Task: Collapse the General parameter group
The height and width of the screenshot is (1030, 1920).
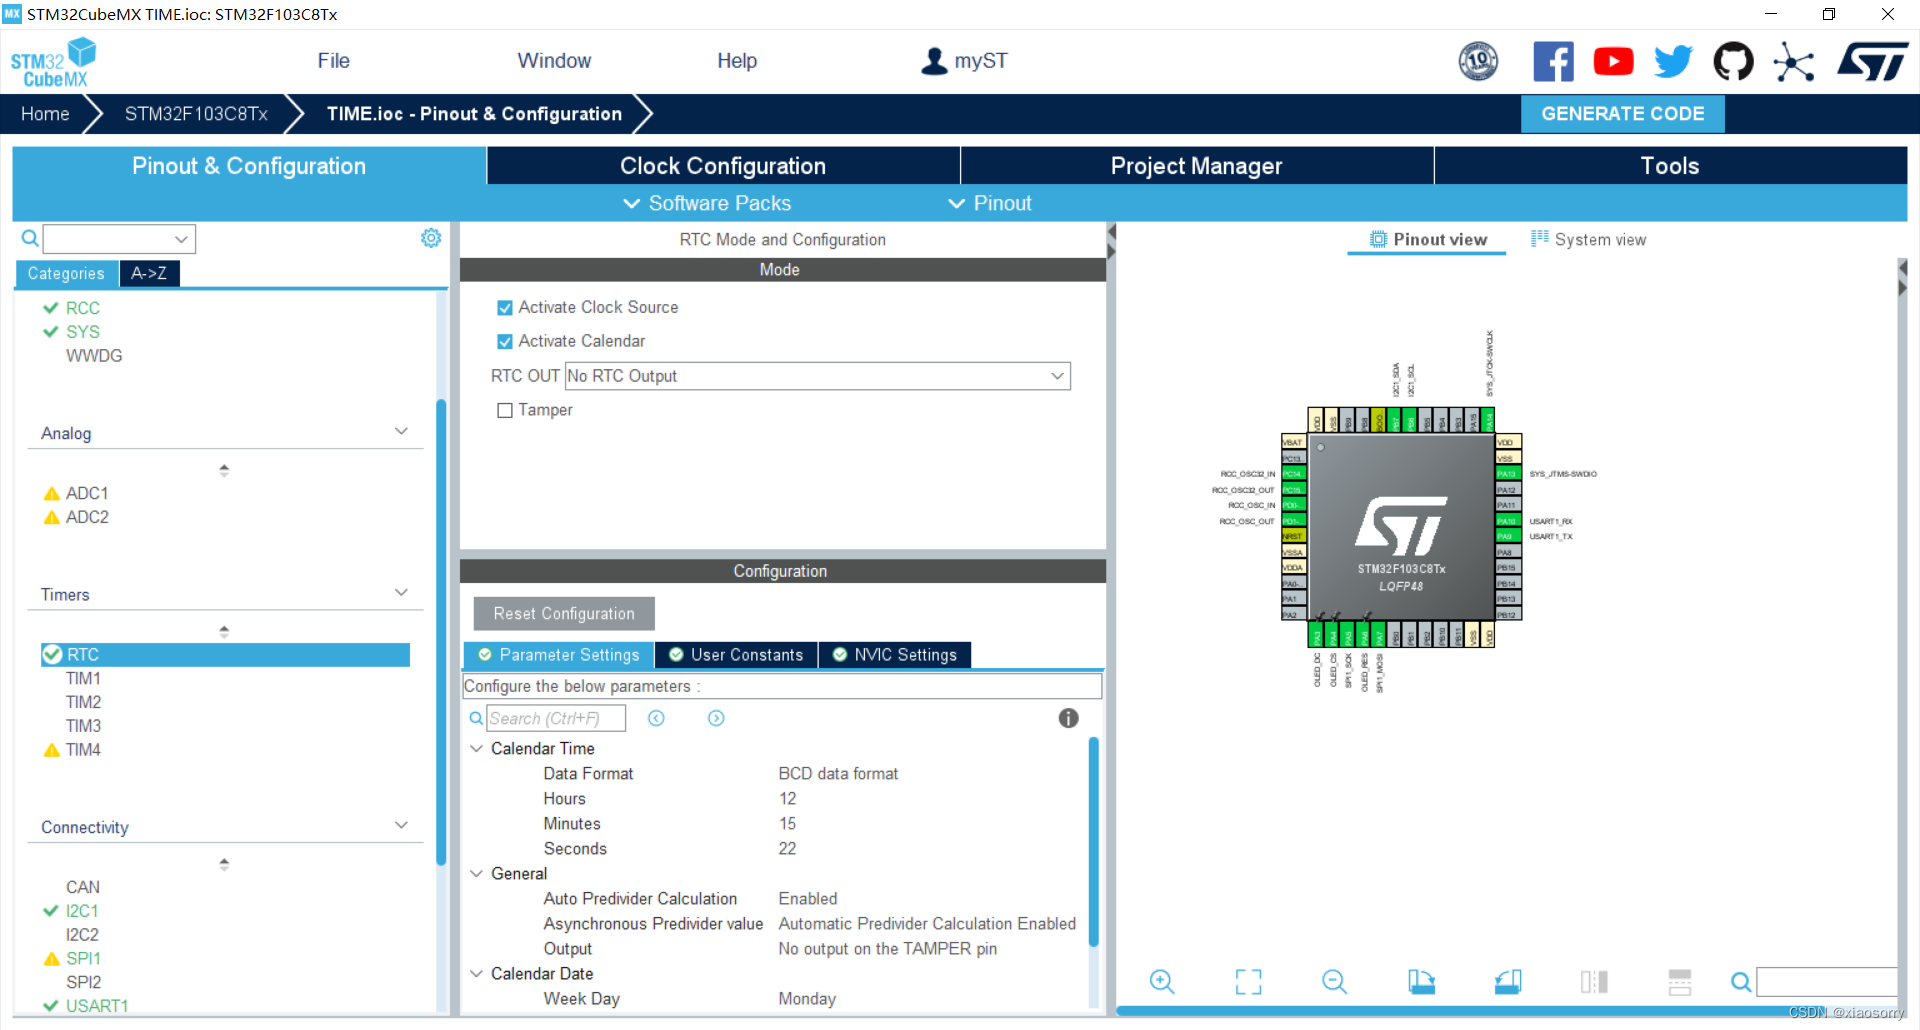Action: pyautogui.click(x=477, y=874)
